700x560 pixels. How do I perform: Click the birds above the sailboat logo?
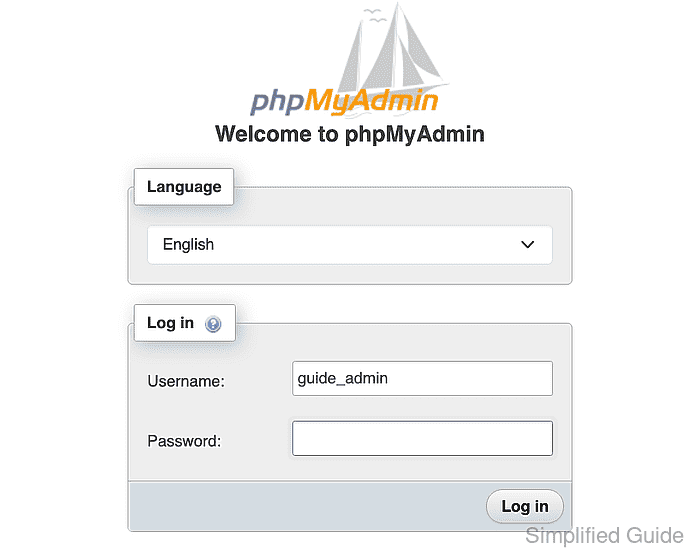click(375, 15)
